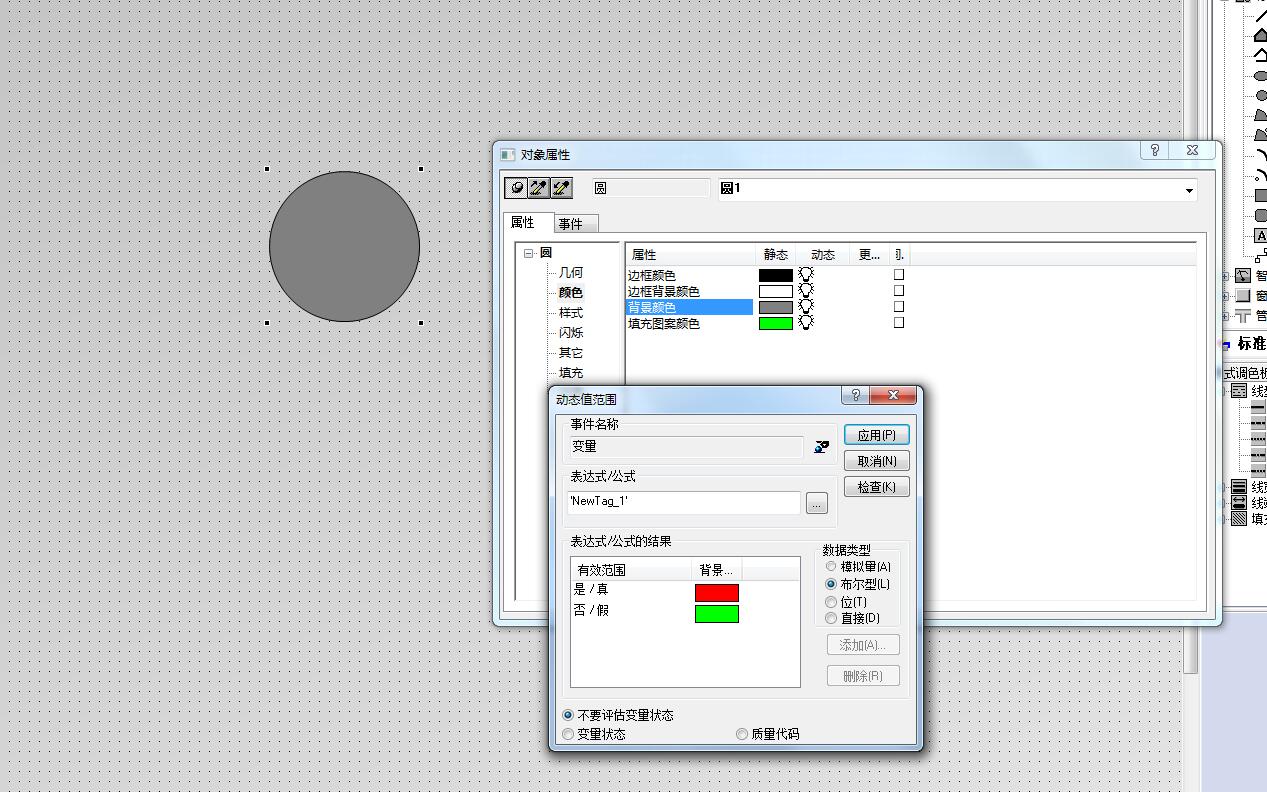Select the 直接(D) data type radio
This screenshot has height=792, width=1267.
pyautogui.click(x=831, y=618)
